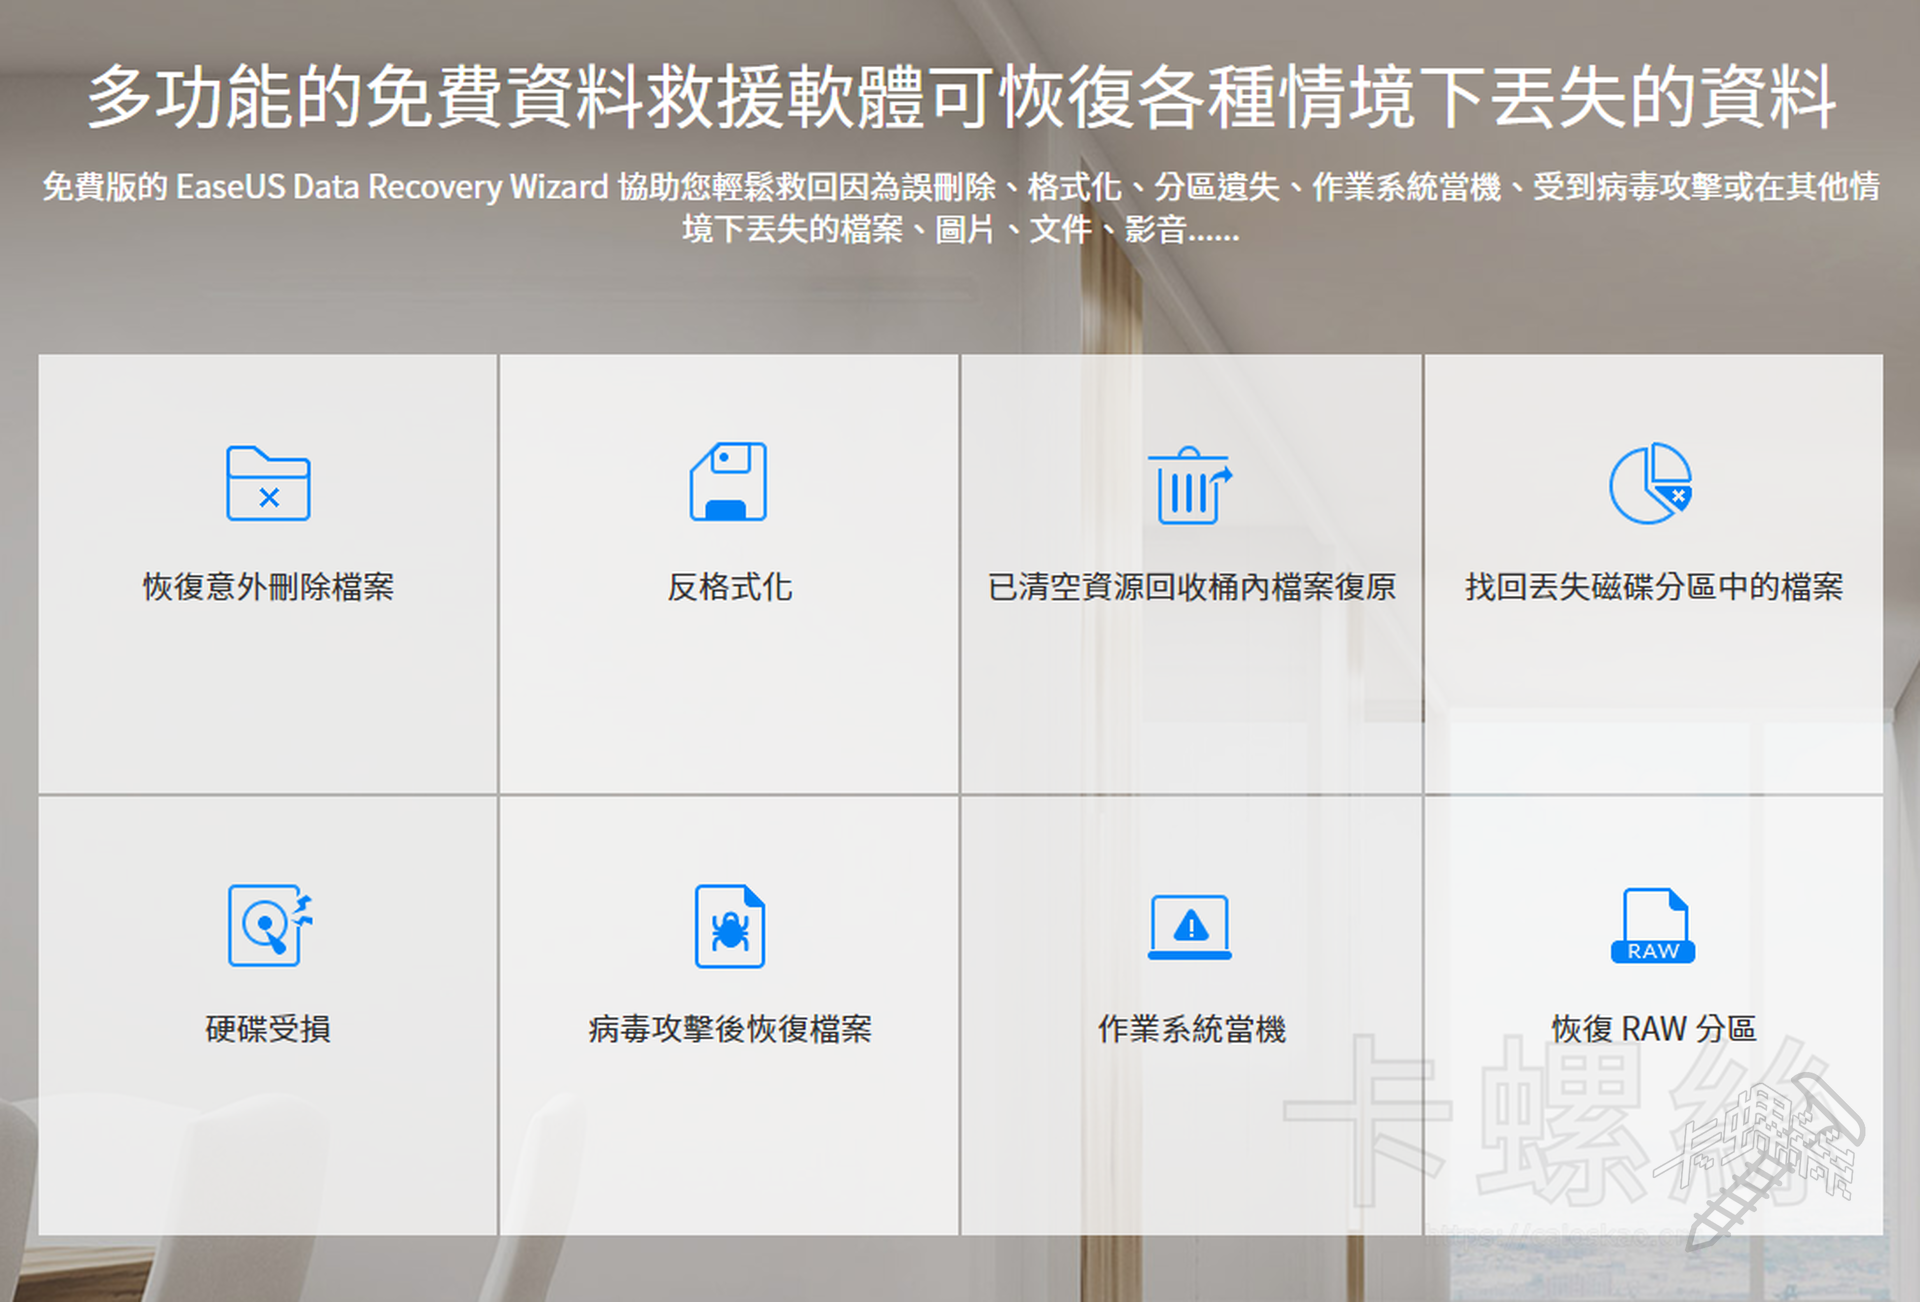Screen dimensions: 1920x1302
Task: Click the lost partition pie chart icon
Action: click(x=1651, y=484)
